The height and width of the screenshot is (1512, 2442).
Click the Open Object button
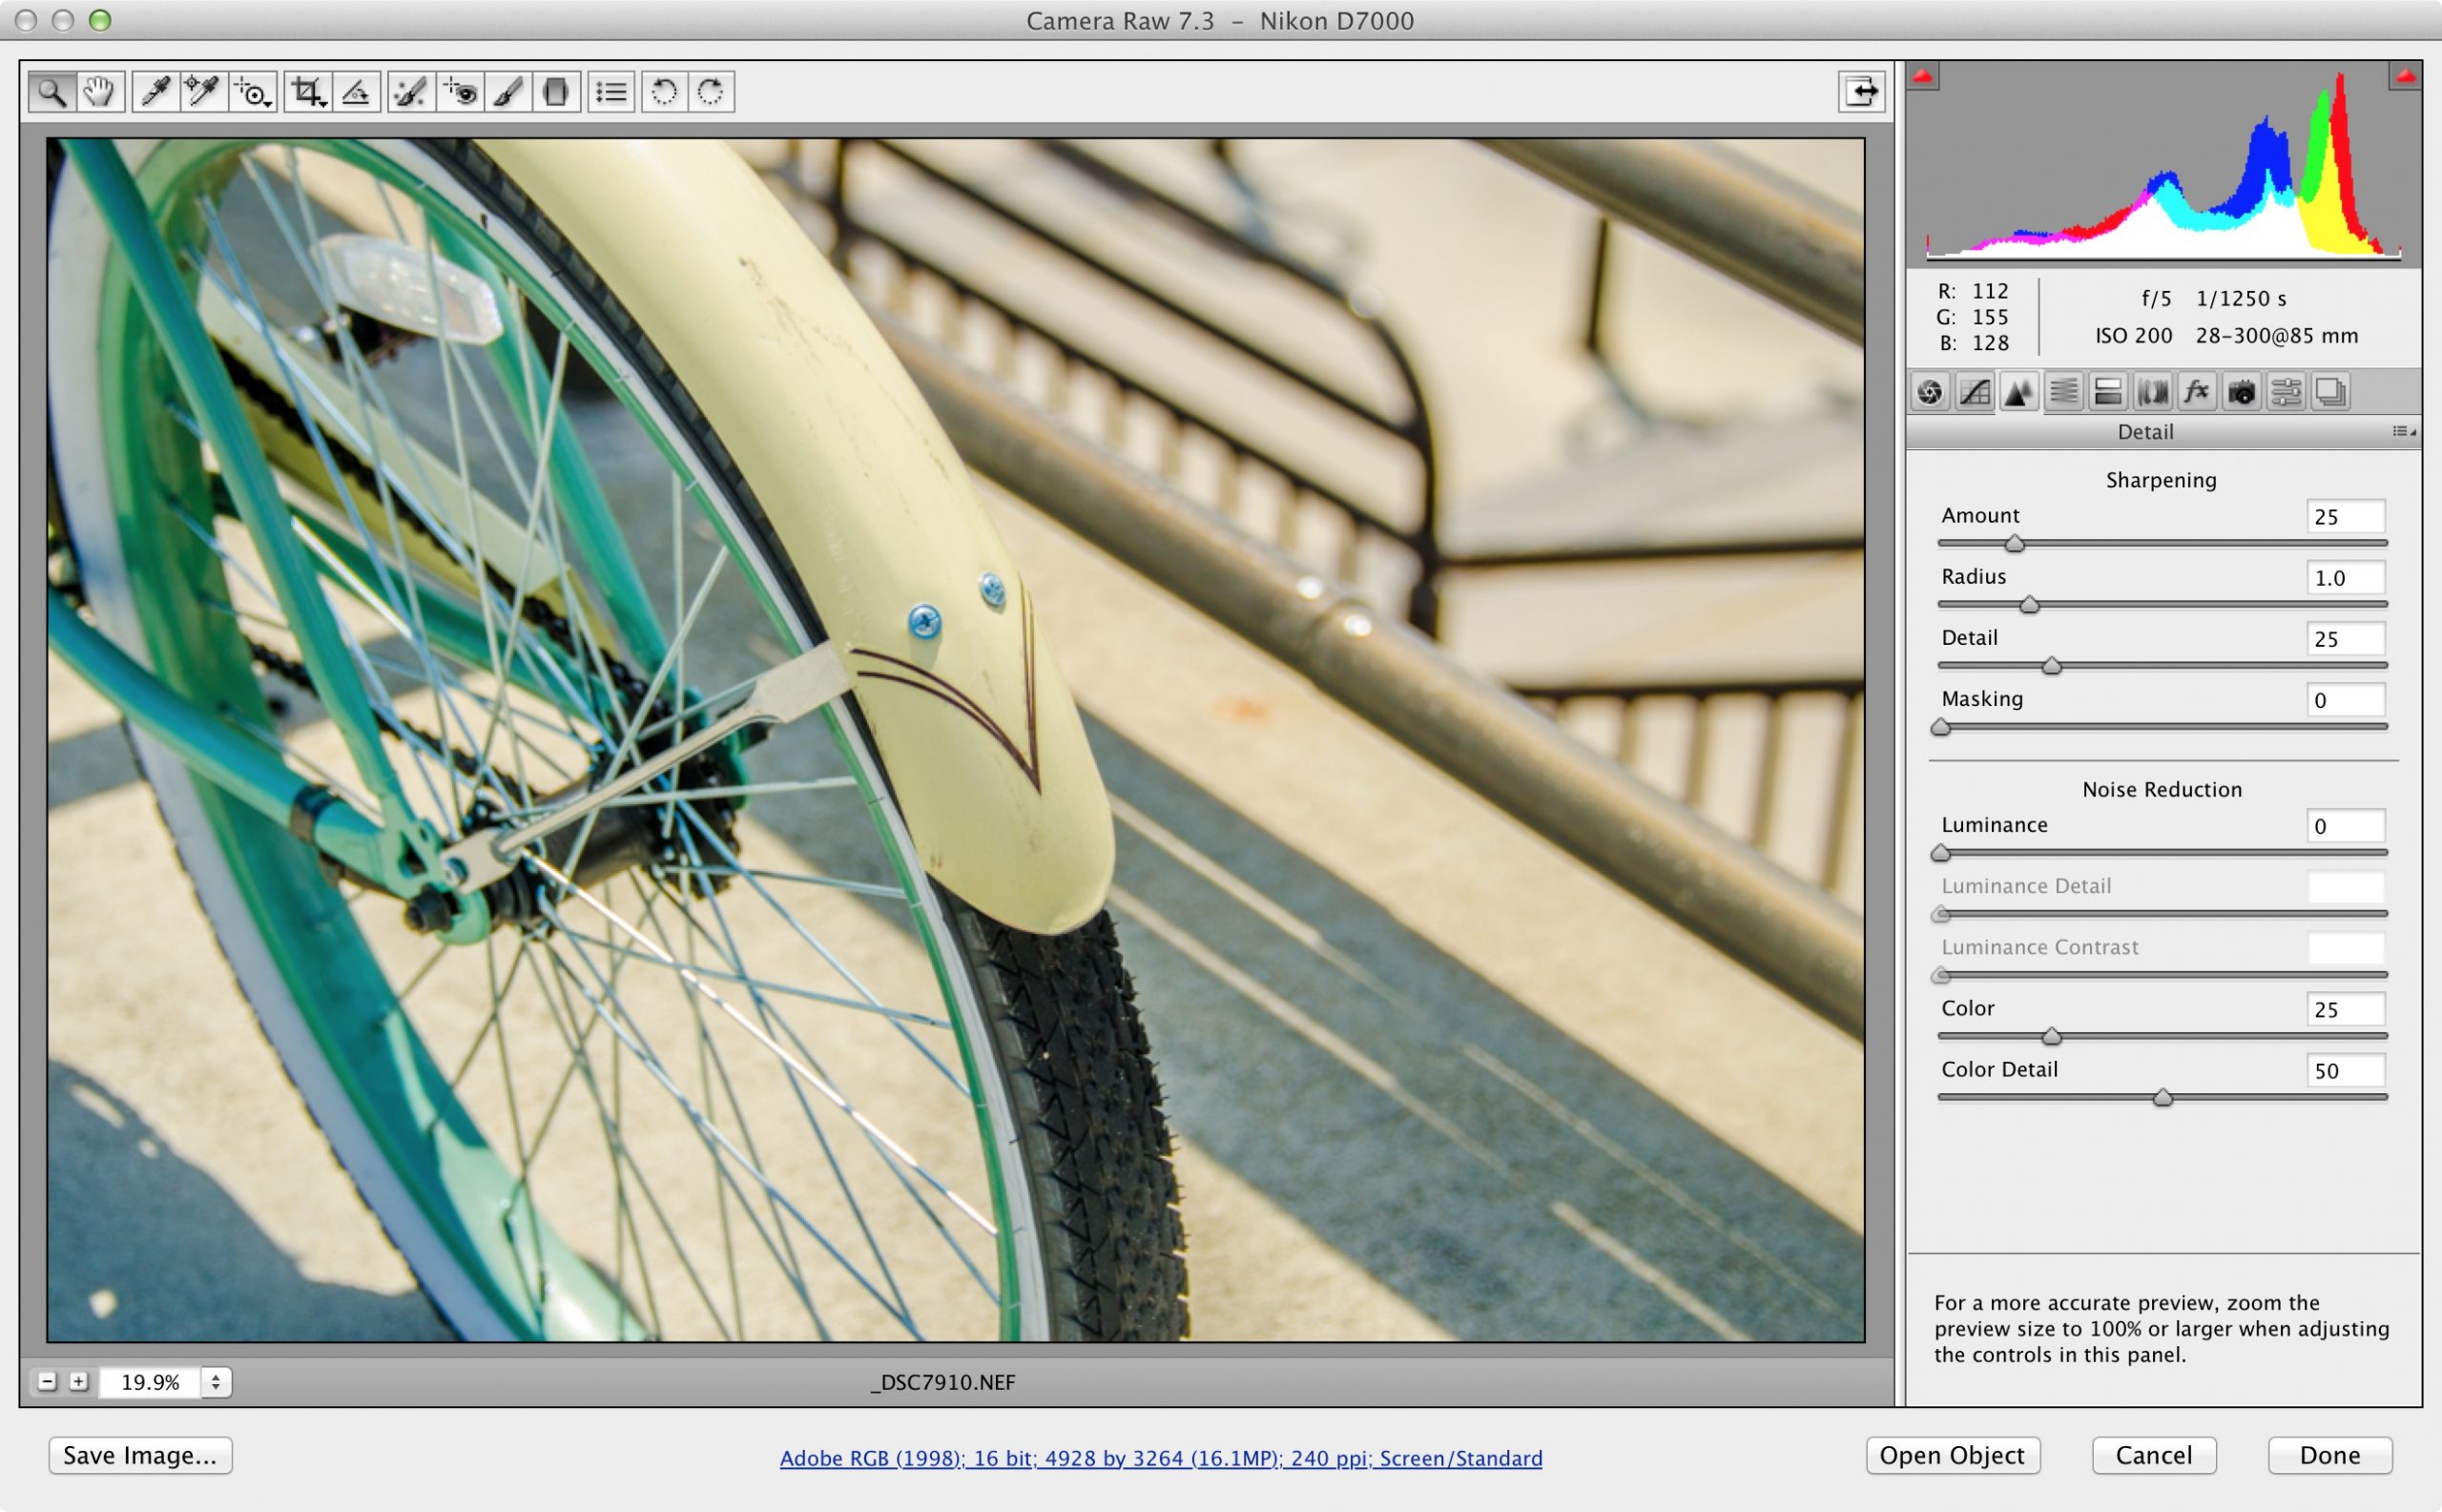[1952, 1455]
